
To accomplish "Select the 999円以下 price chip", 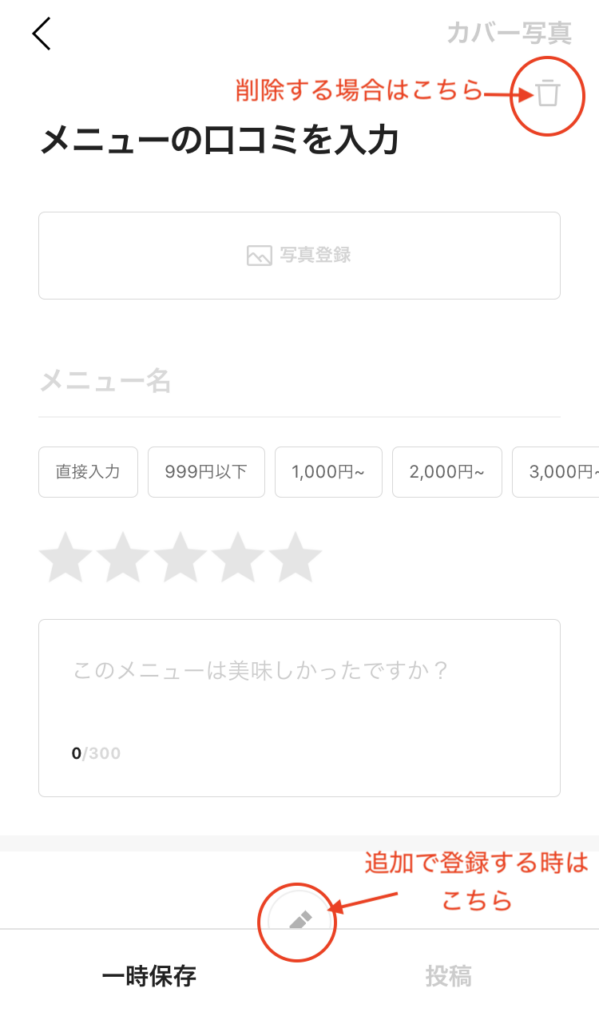I will pos(206,472).
